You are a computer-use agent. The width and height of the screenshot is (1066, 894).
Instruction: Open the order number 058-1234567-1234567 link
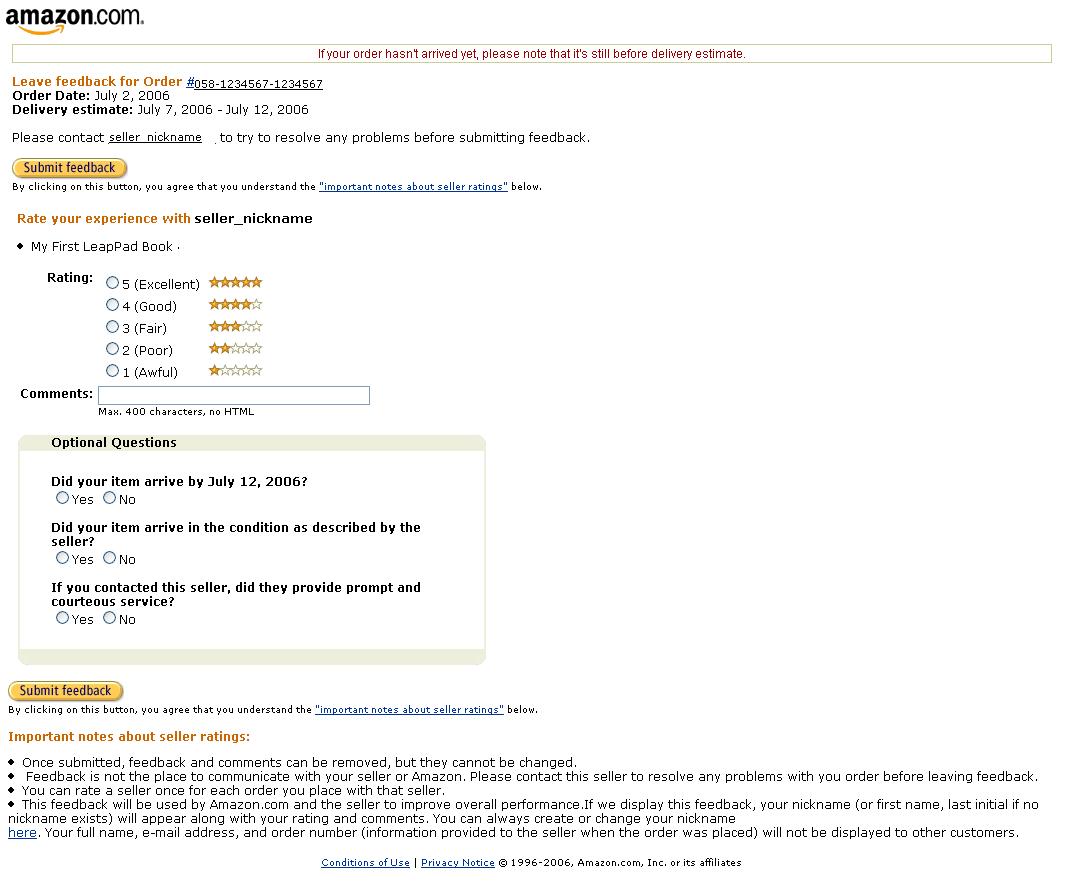[x=254, y=84]
